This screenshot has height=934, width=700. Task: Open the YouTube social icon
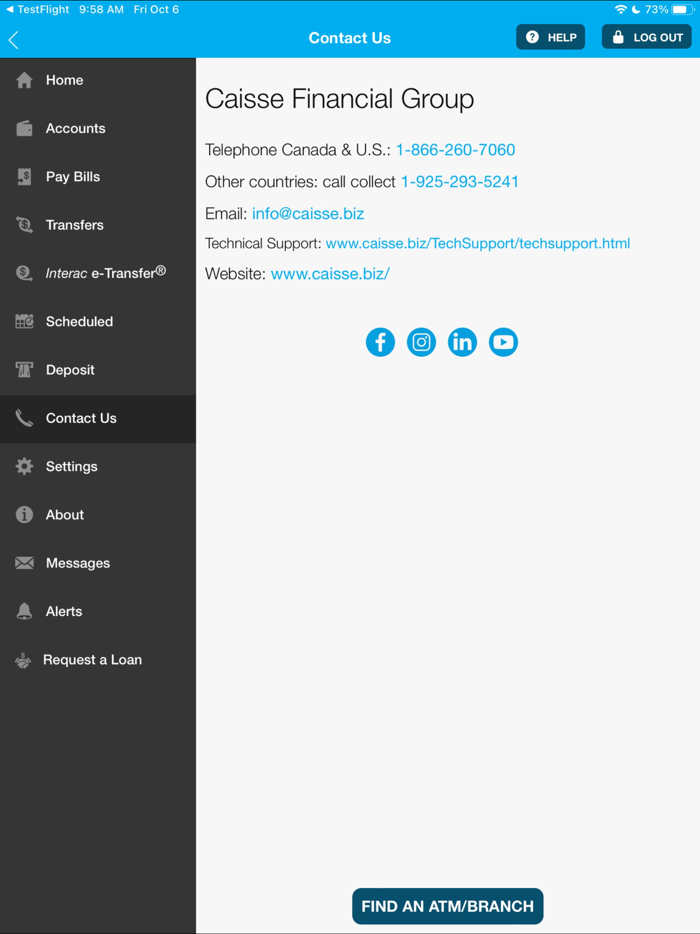coord(503,343)
